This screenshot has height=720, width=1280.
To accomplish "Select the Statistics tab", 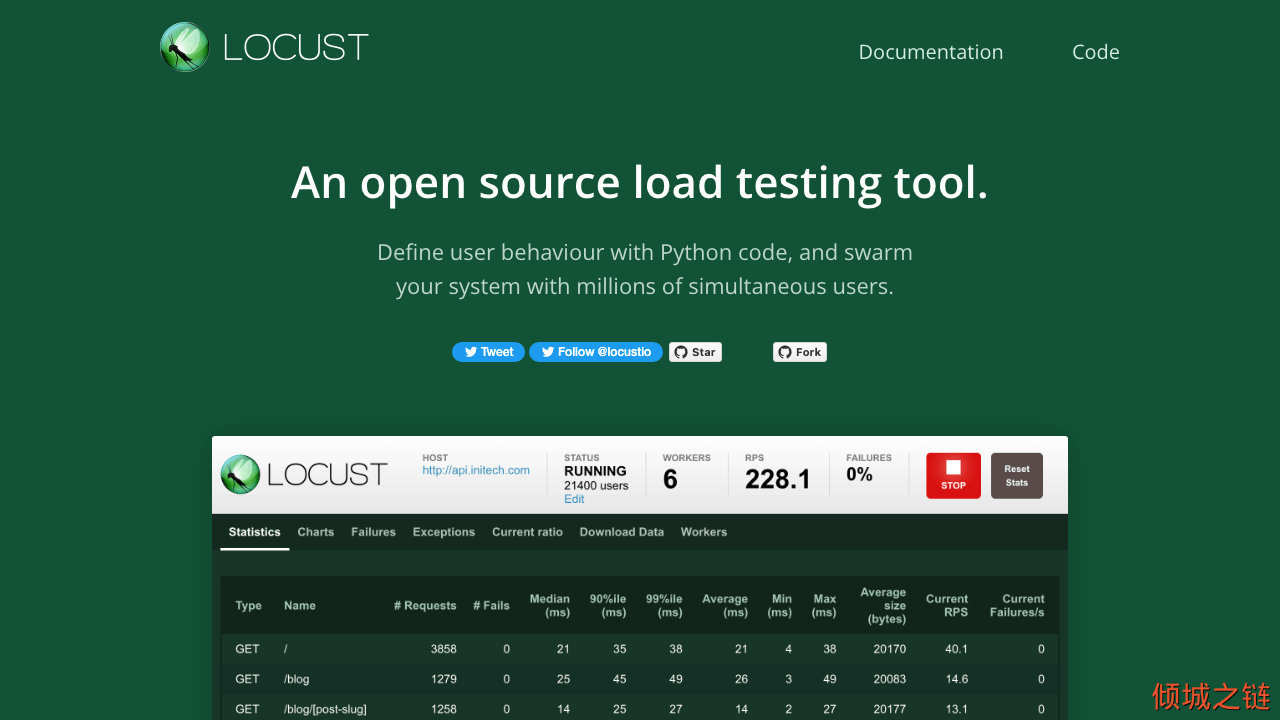I will 255,532.
